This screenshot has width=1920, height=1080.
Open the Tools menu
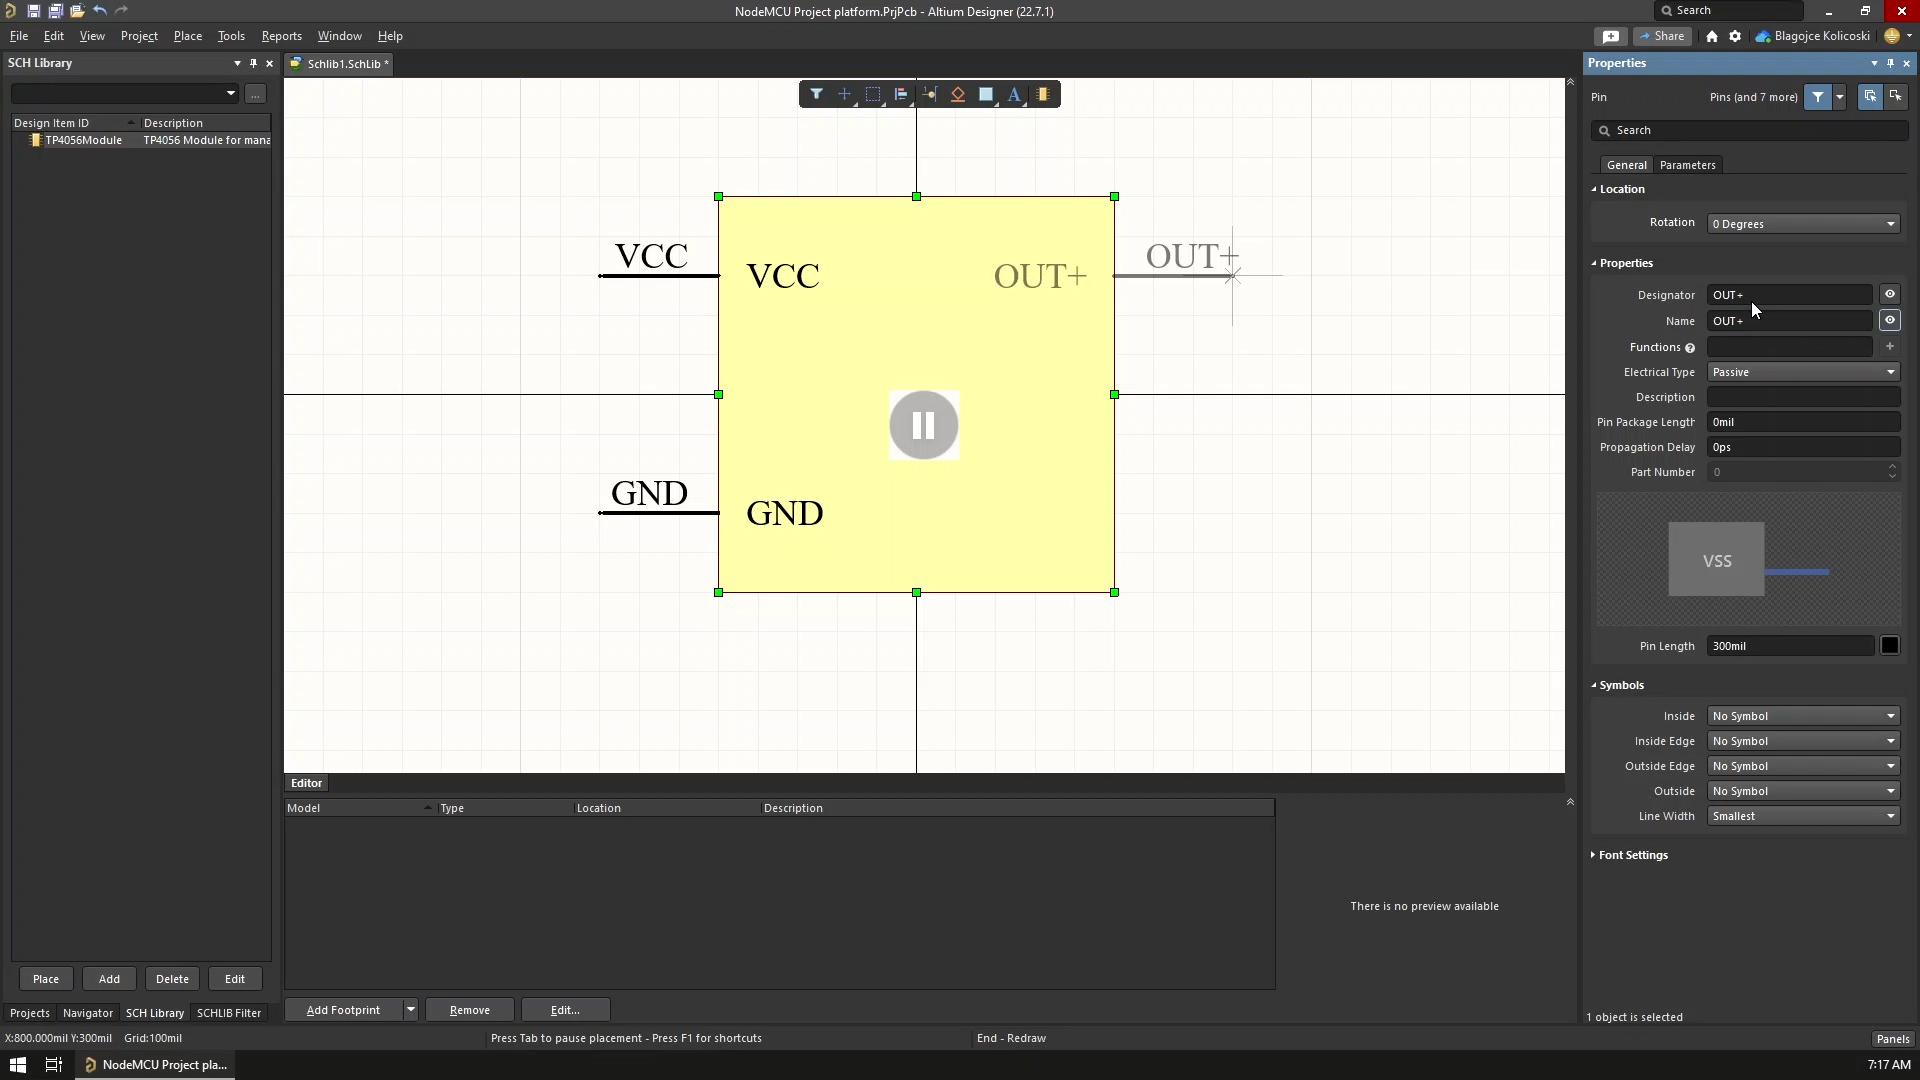coord(230,36)
